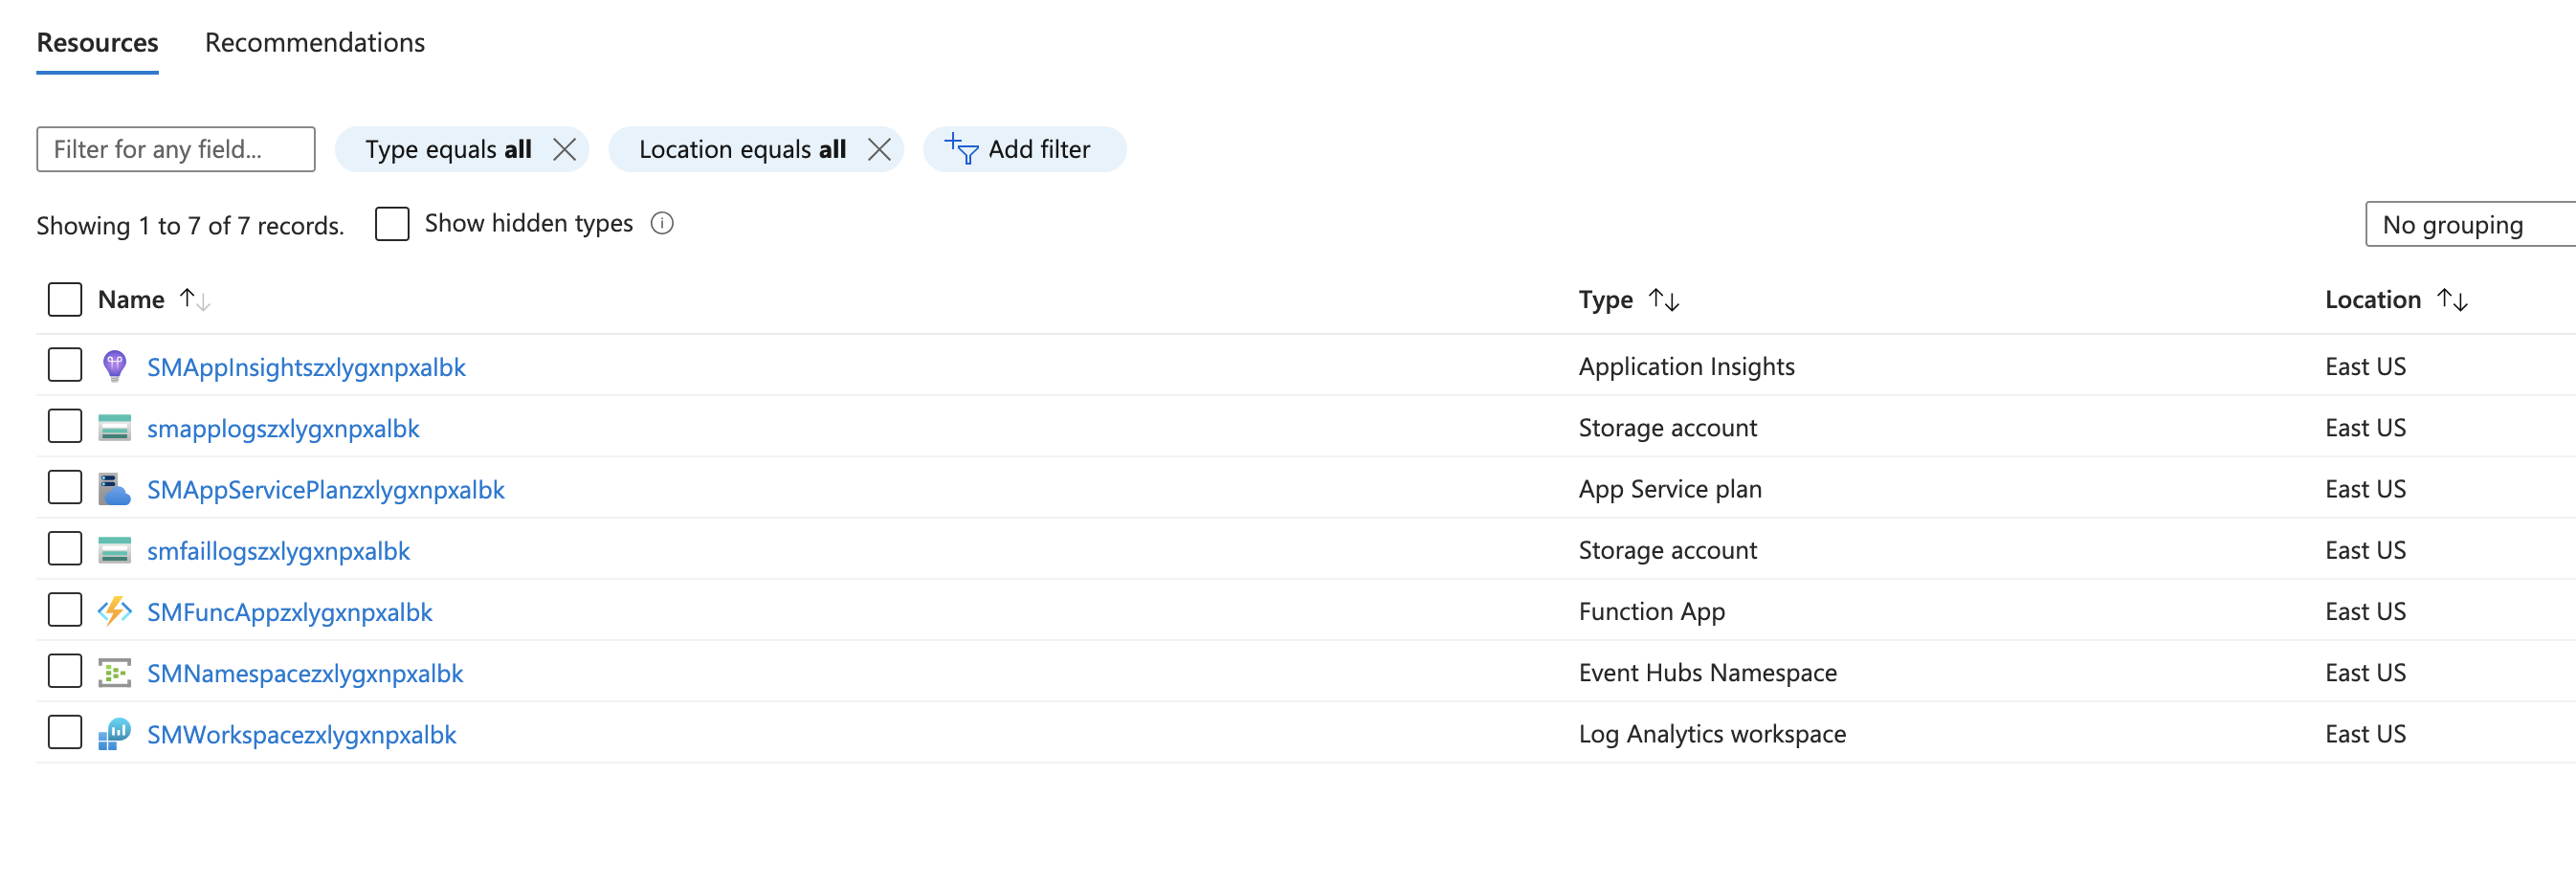Open the No grouping dropdown
Screen dimensions: 2576x886
tap(2468, 224)
